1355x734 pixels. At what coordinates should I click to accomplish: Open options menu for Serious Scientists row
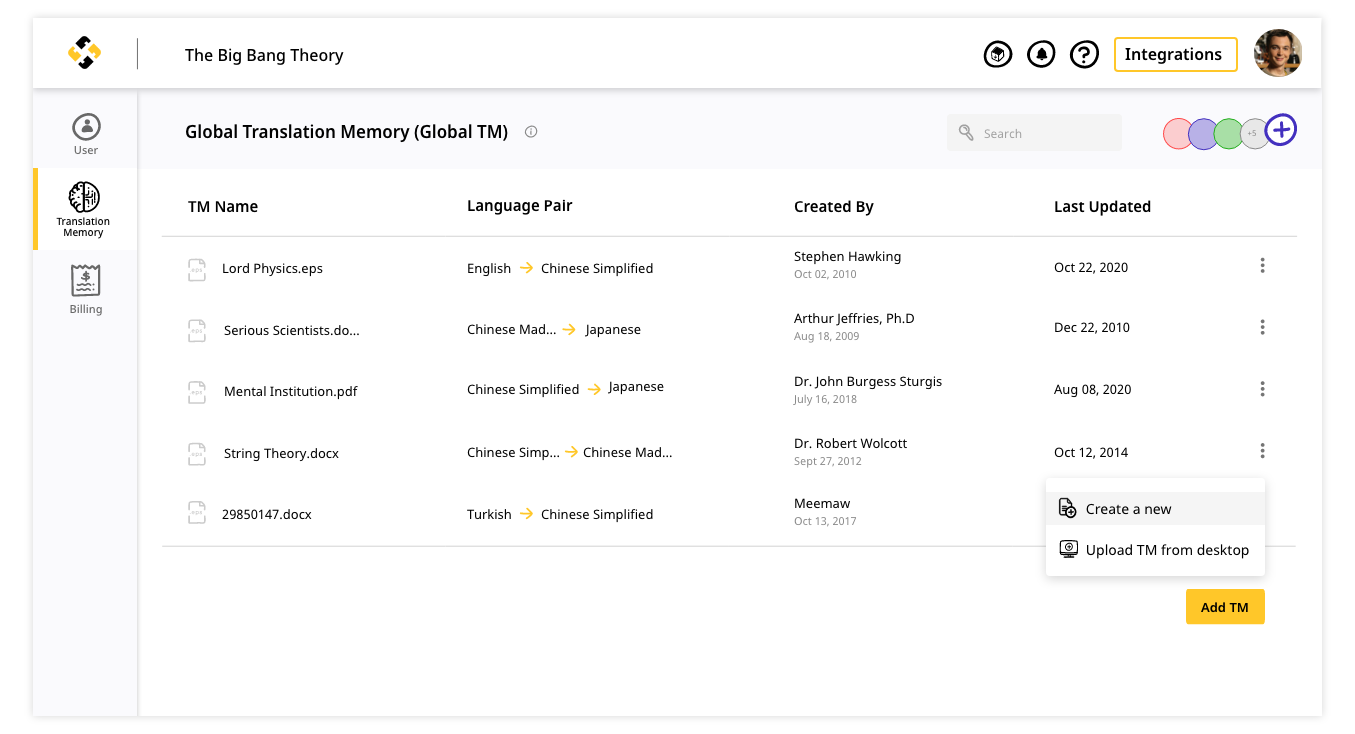pos(1263,327)
